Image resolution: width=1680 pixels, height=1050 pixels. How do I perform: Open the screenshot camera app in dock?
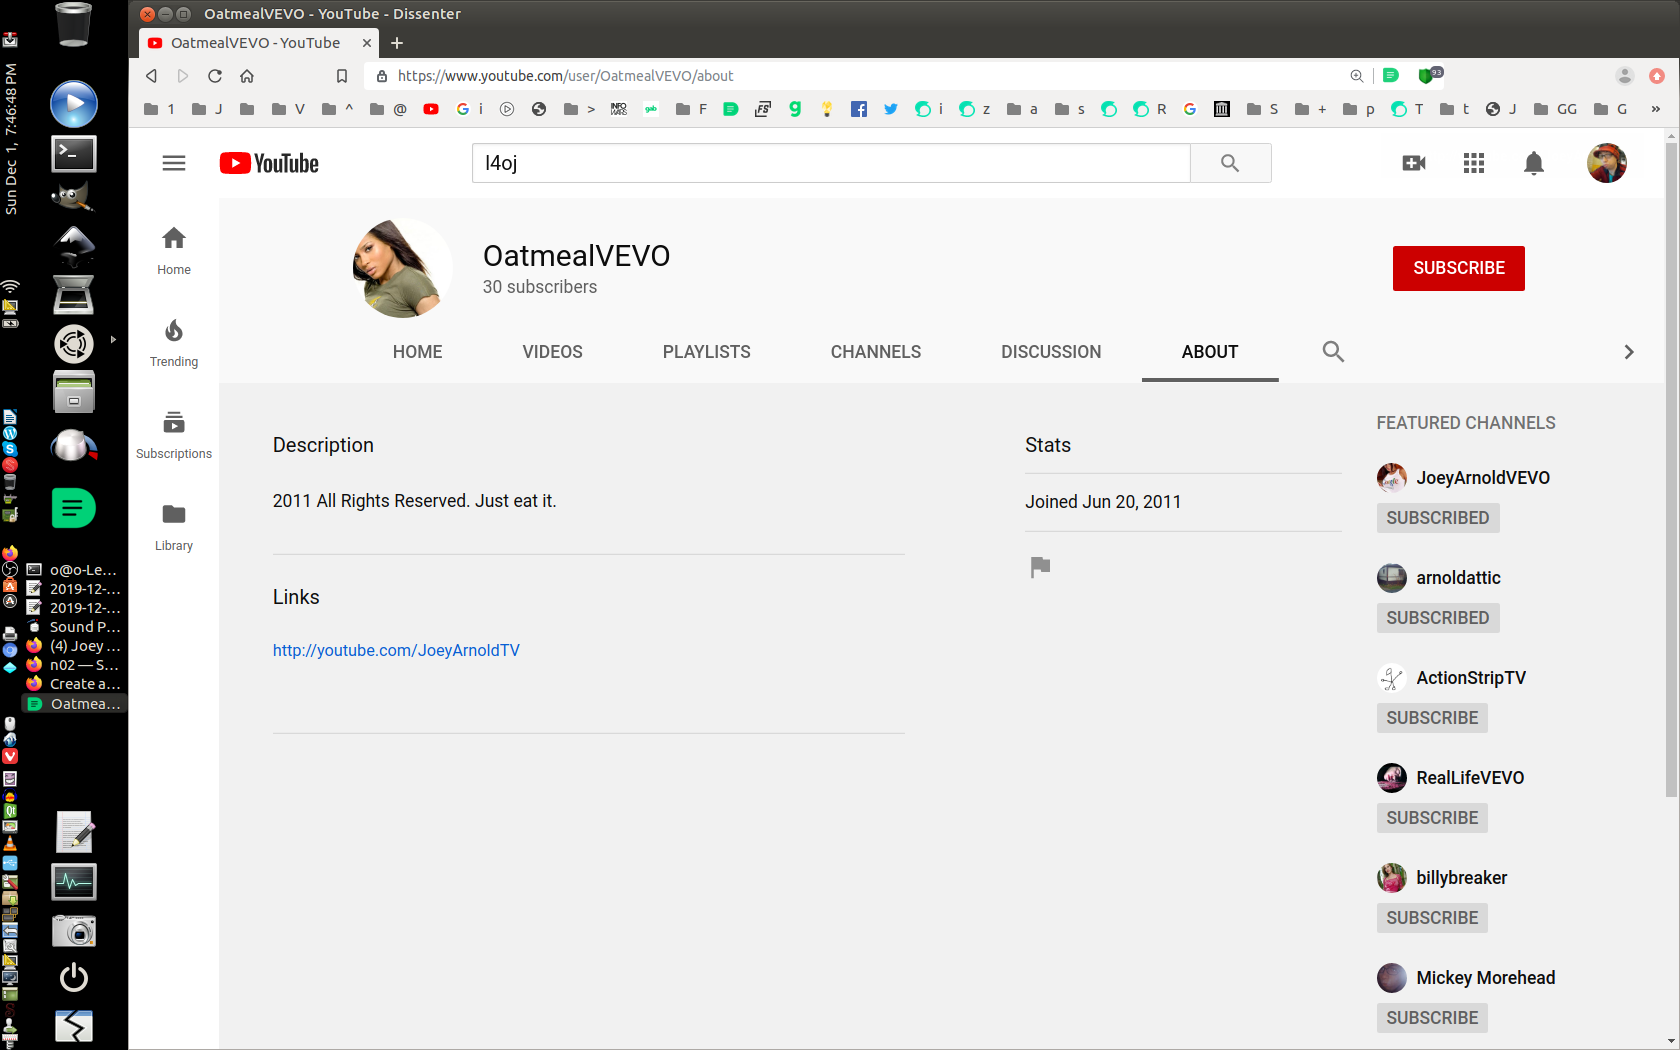[x=74, y=930]
